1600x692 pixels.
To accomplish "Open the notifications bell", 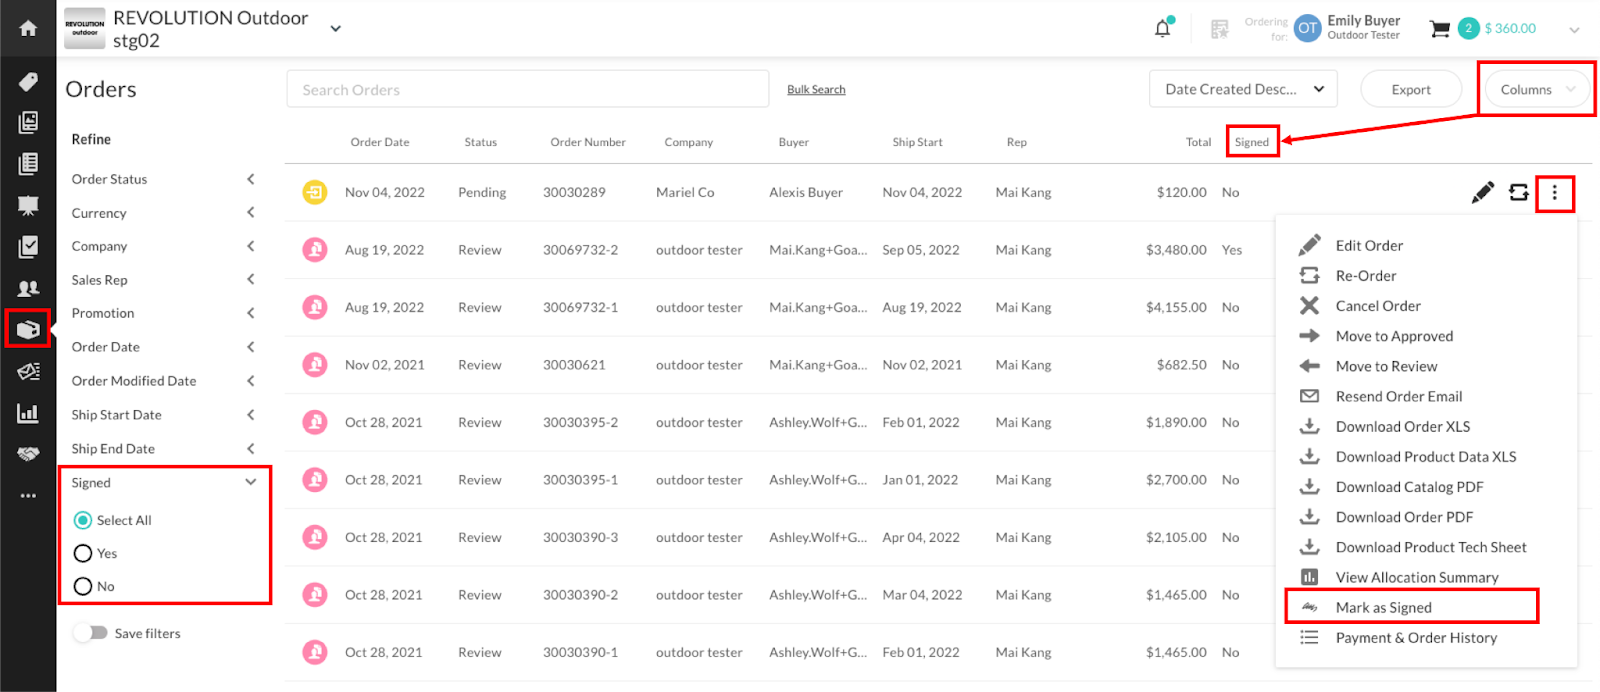I will click(1162, 29).
